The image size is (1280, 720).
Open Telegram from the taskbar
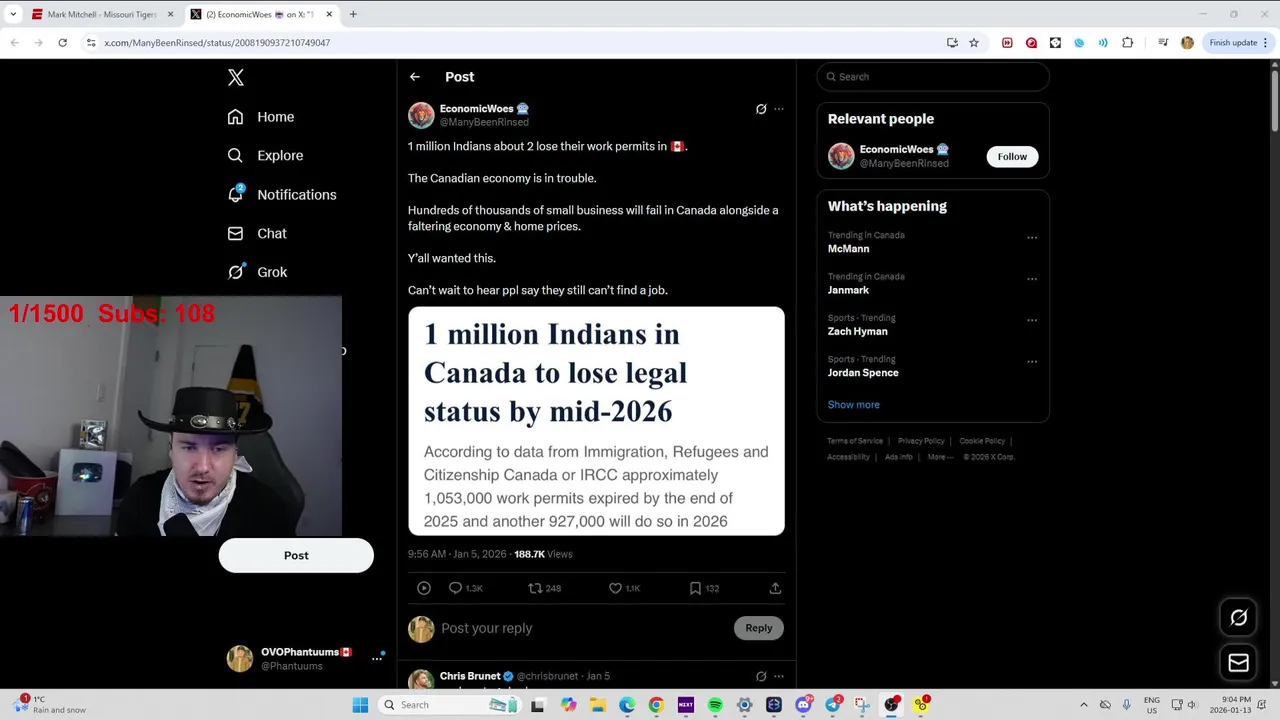click(x=833, y=705)
